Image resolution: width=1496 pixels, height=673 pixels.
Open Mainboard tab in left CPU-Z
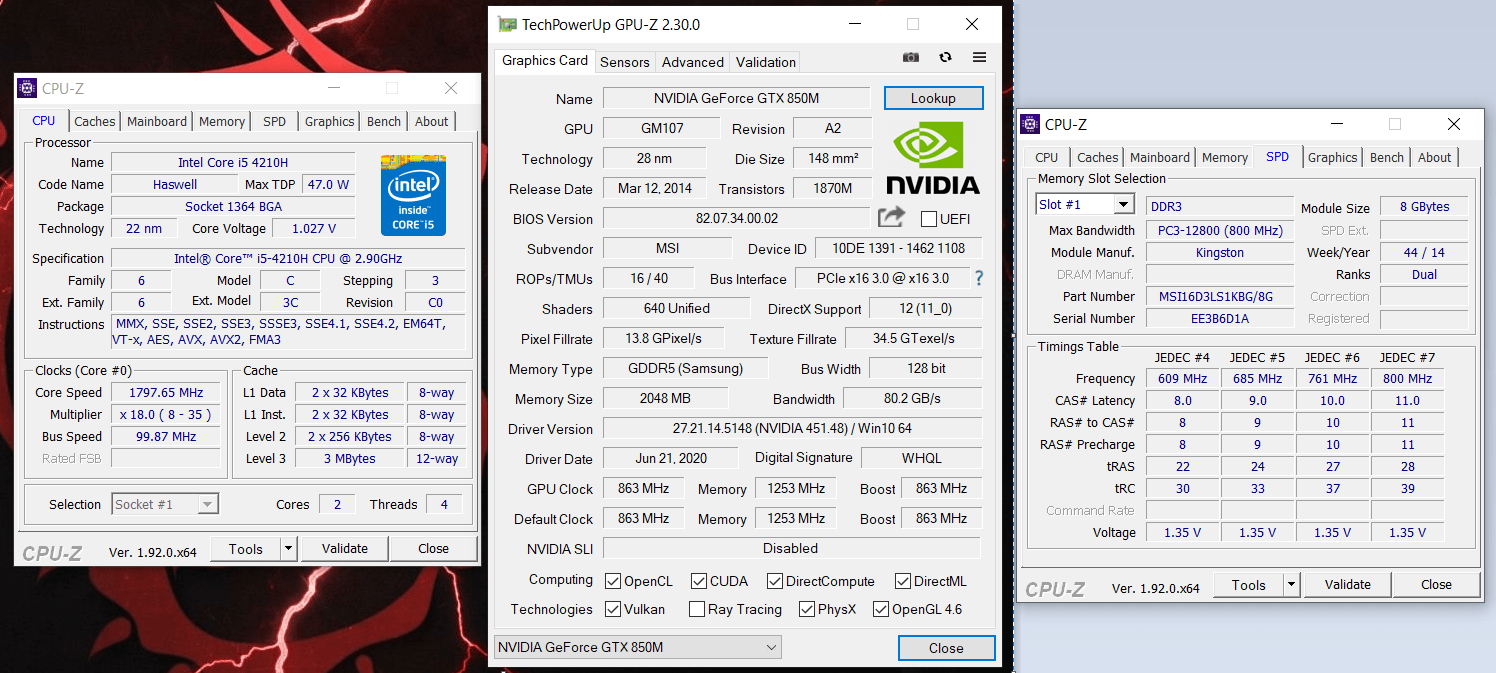tap(157, 121)
